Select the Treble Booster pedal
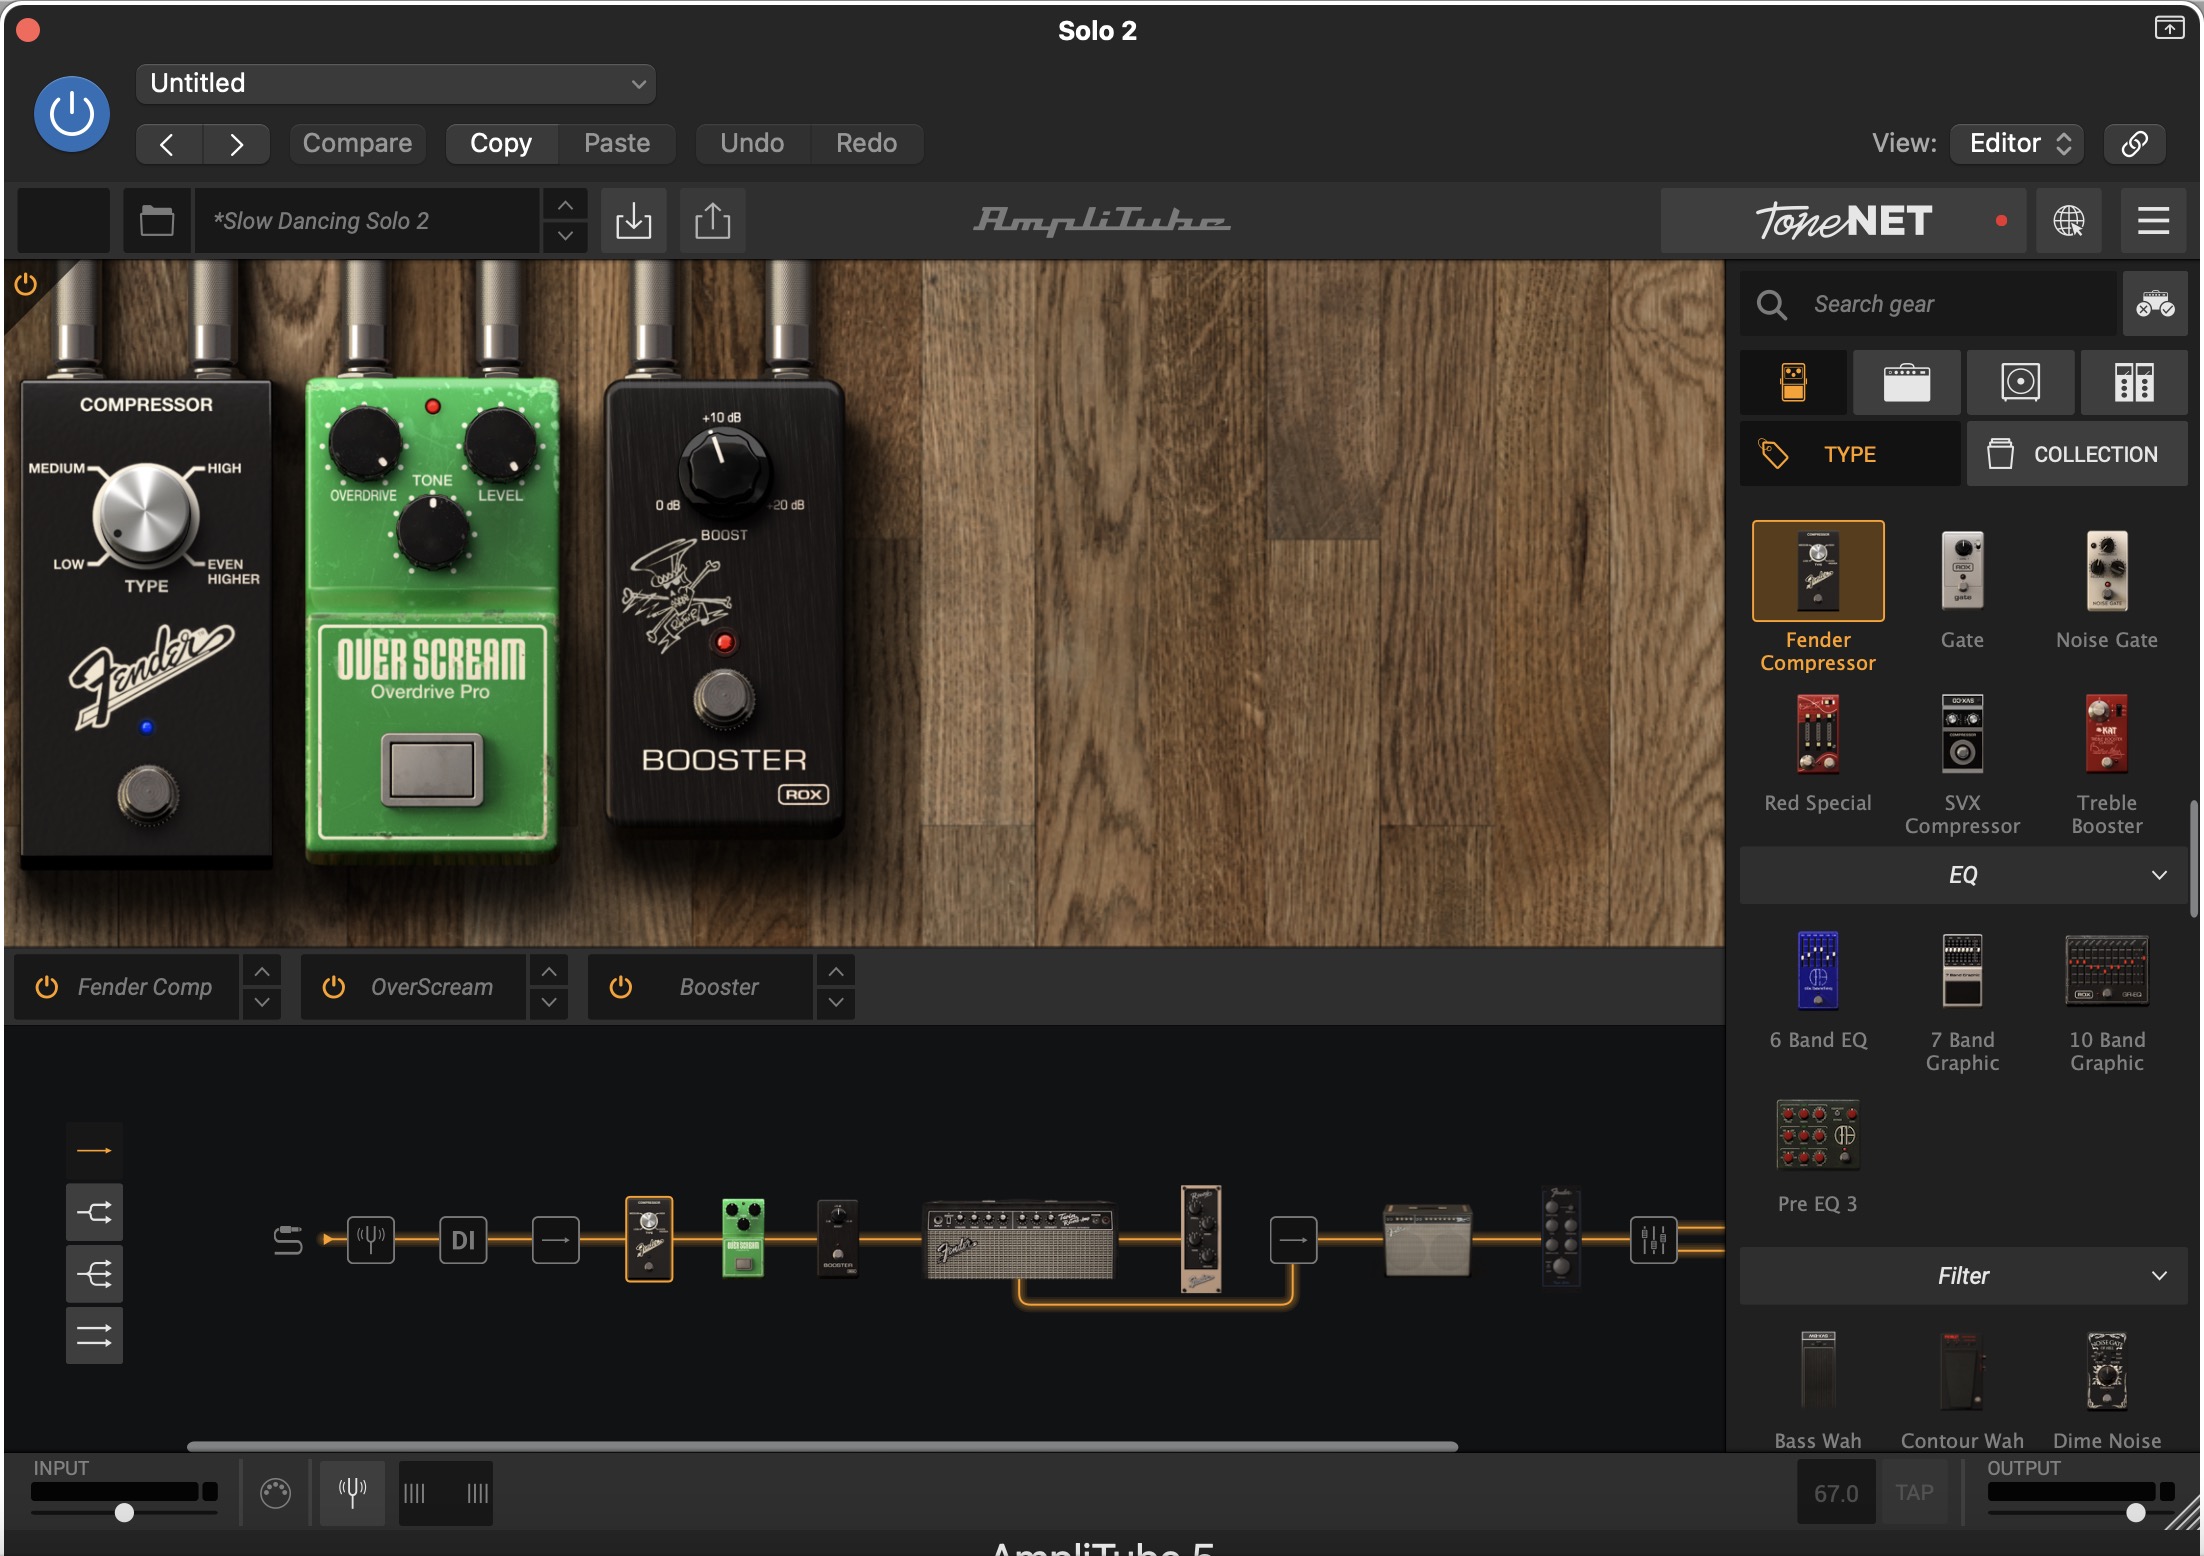 pyautogui.click(x=2106, y=735)
